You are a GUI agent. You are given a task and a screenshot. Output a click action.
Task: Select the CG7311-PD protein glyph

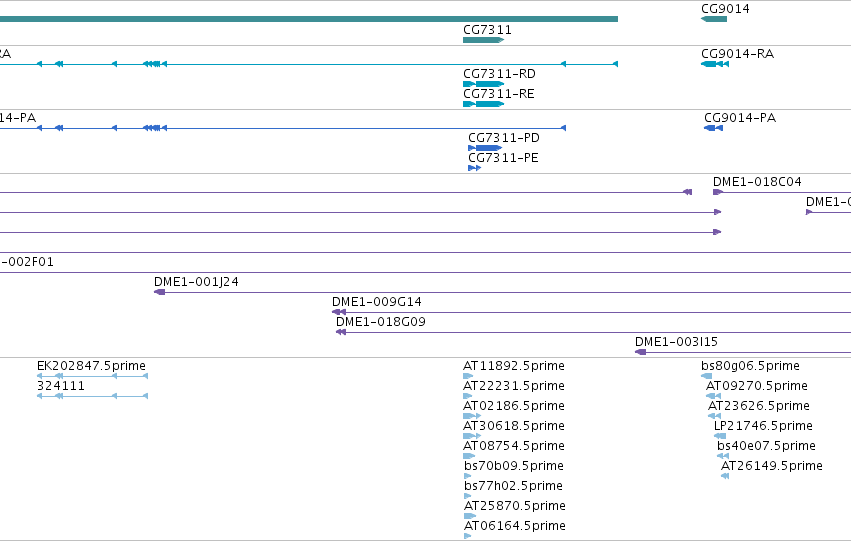pyautogui.click(x=485, y=148)
